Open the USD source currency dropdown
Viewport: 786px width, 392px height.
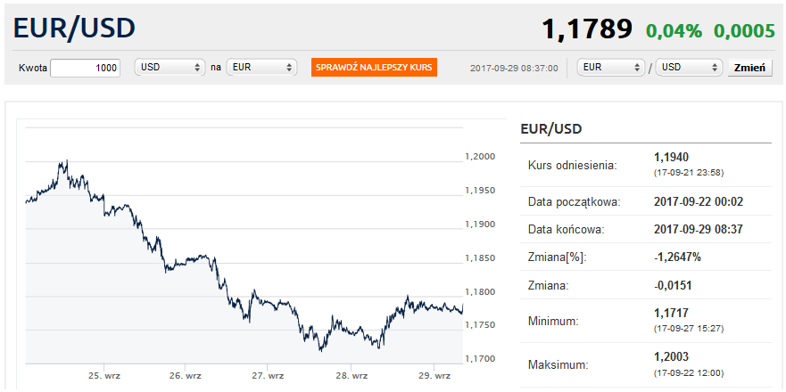coord(170,67)
